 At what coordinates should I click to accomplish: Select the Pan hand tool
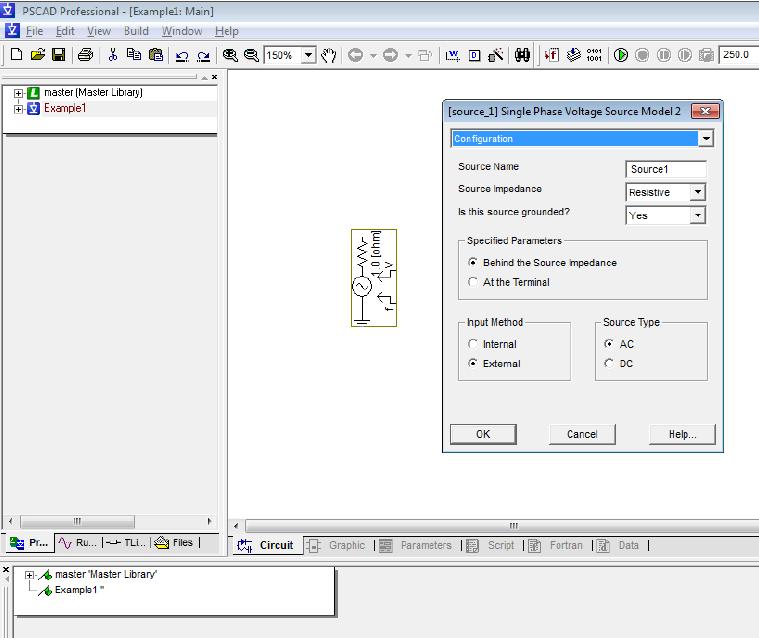coord(329,55)
